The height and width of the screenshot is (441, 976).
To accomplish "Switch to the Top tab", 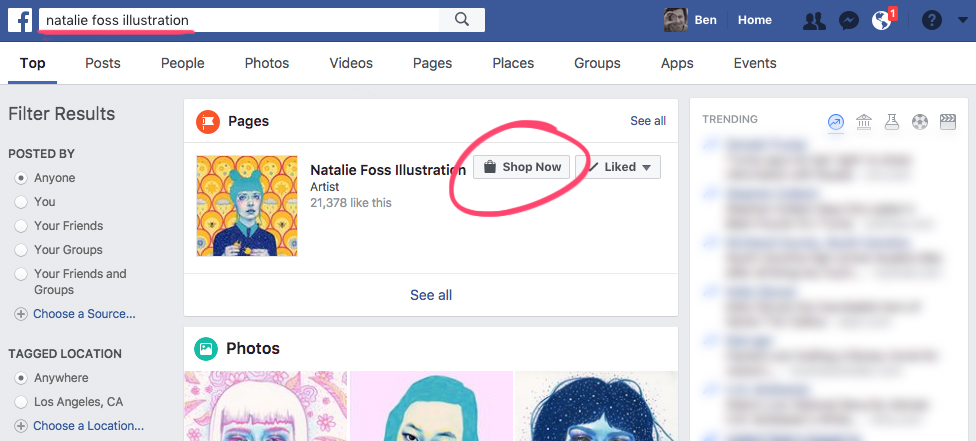I will tap(32, 64).
